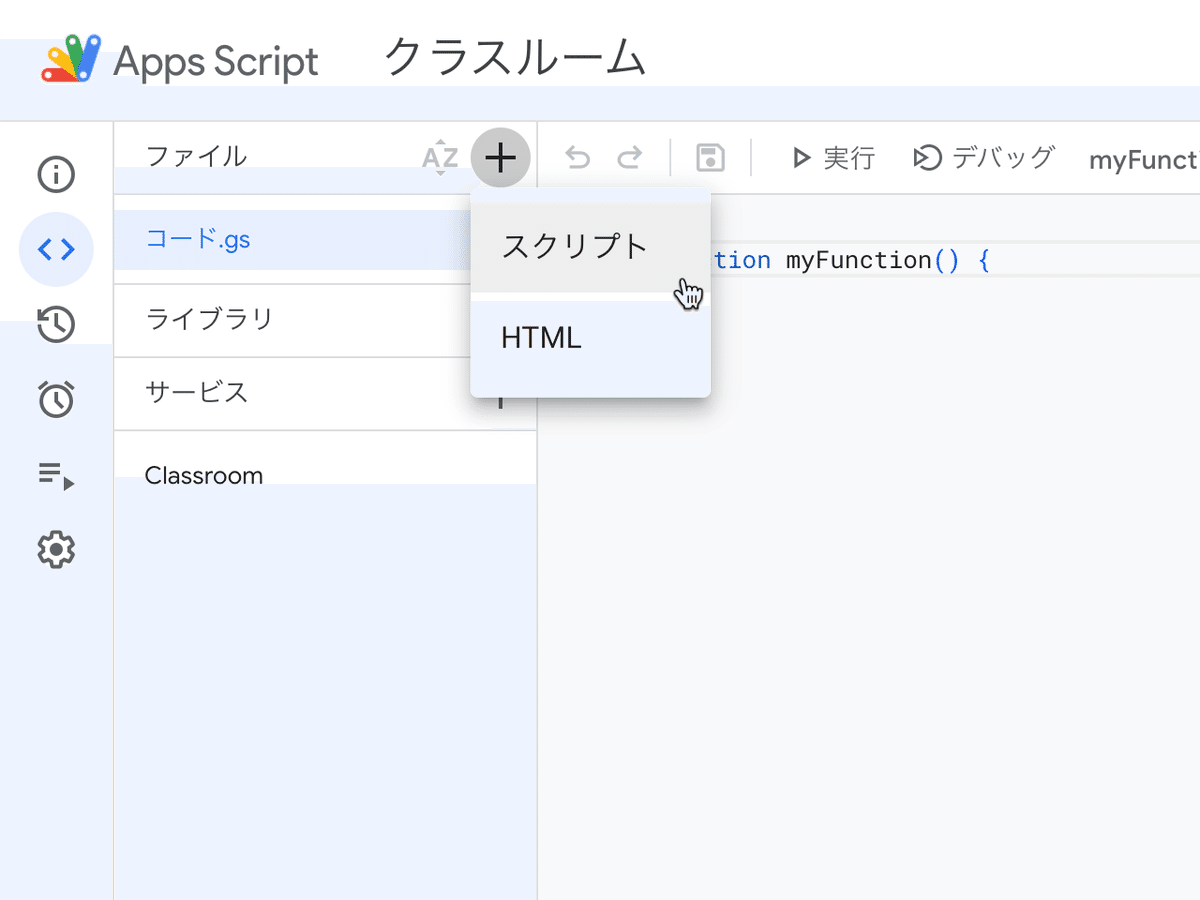Run the script with 実行 button
Viewport: 1200px width, 900px height.
832,158
